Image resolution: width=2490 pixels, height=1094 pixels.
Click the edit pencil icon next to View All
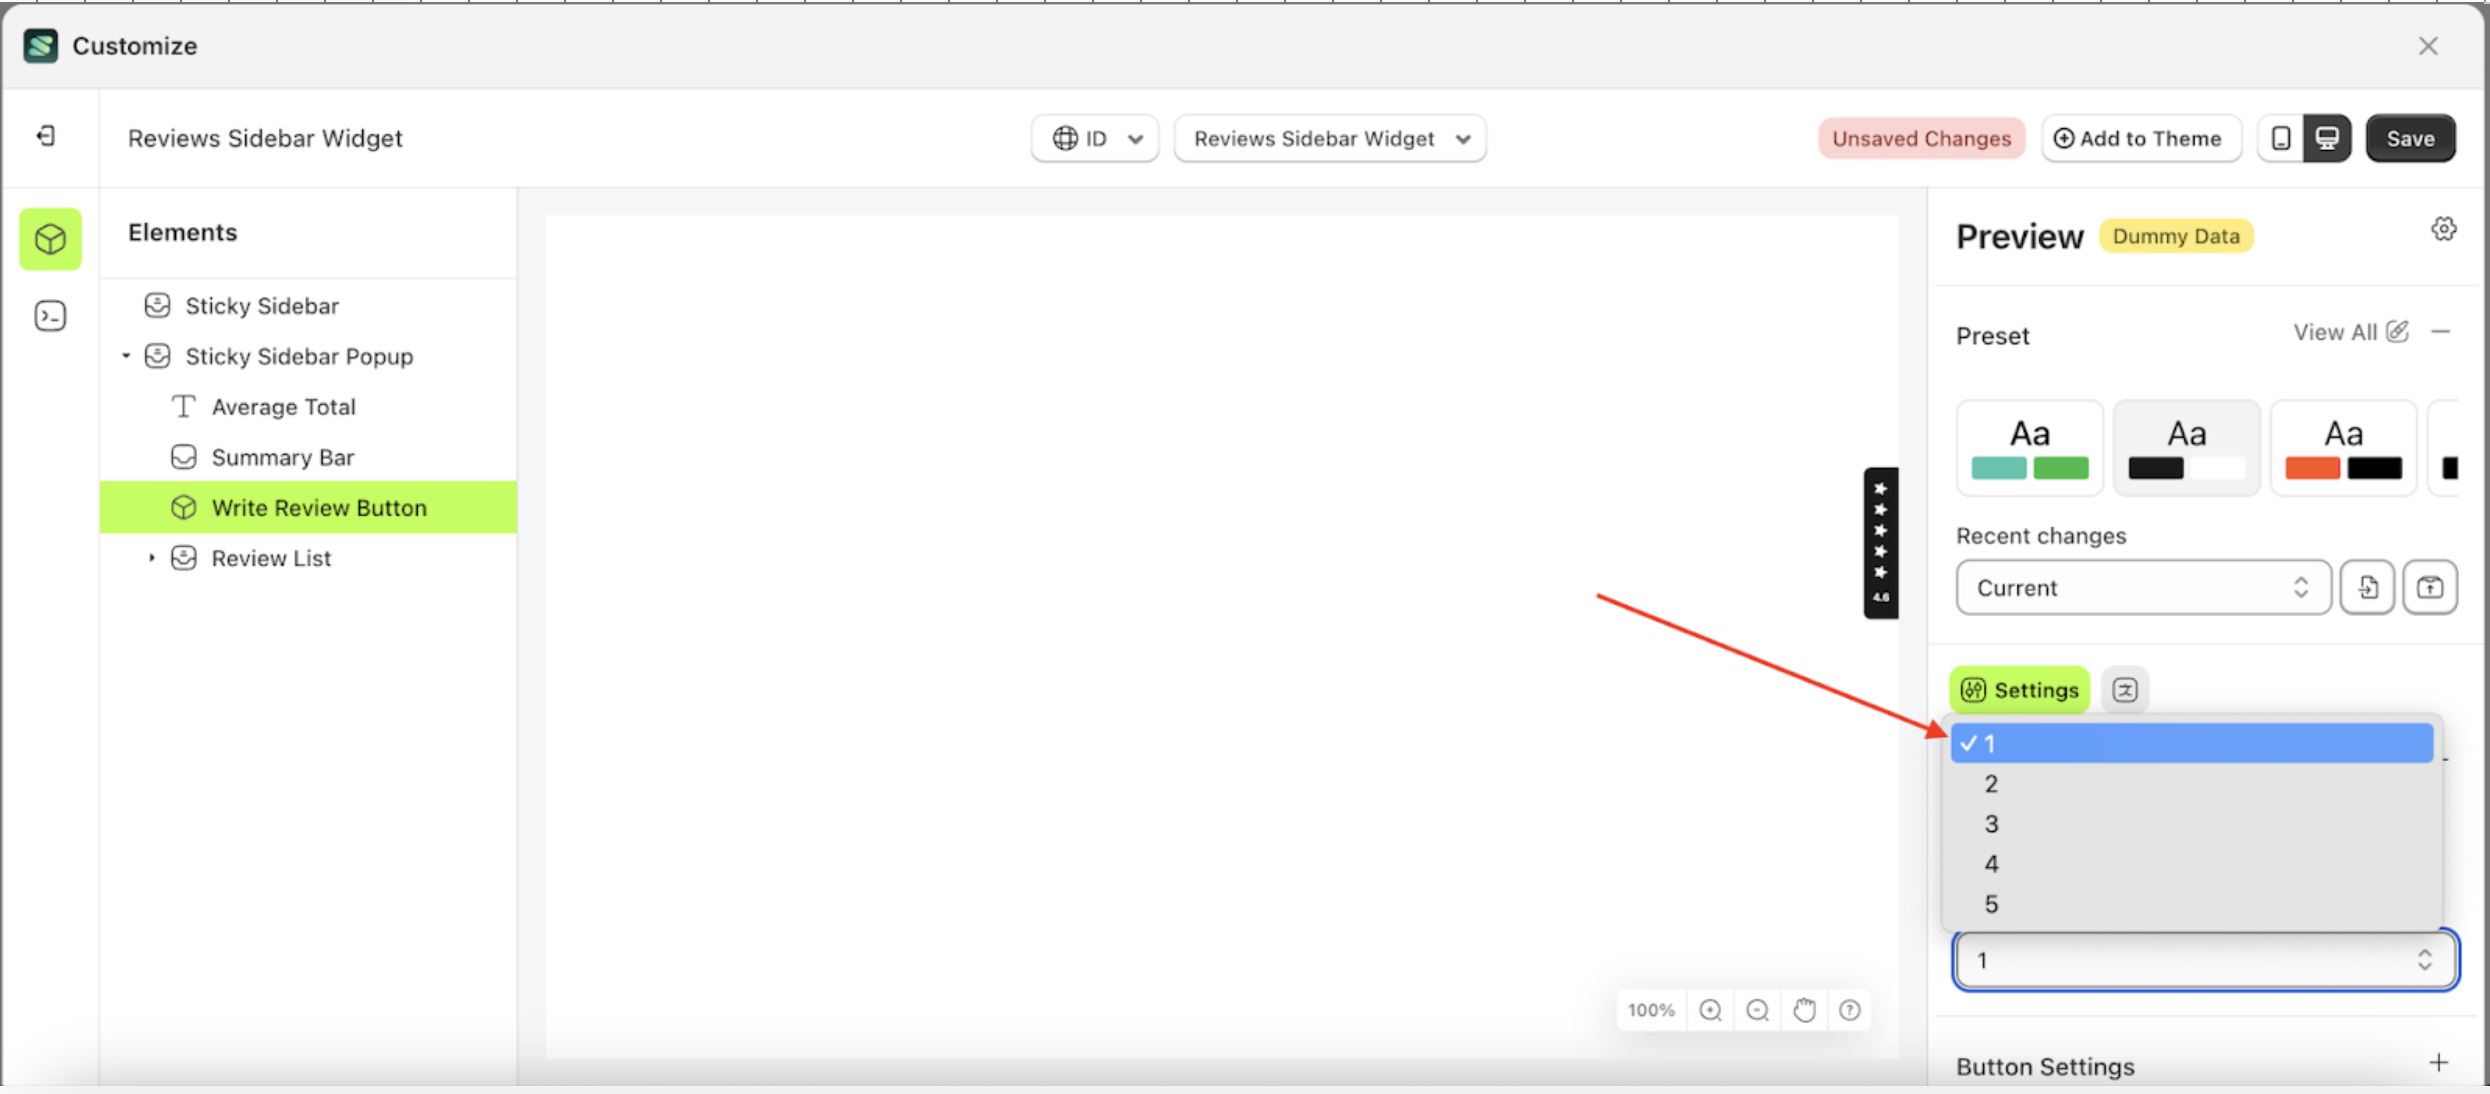2399,331
